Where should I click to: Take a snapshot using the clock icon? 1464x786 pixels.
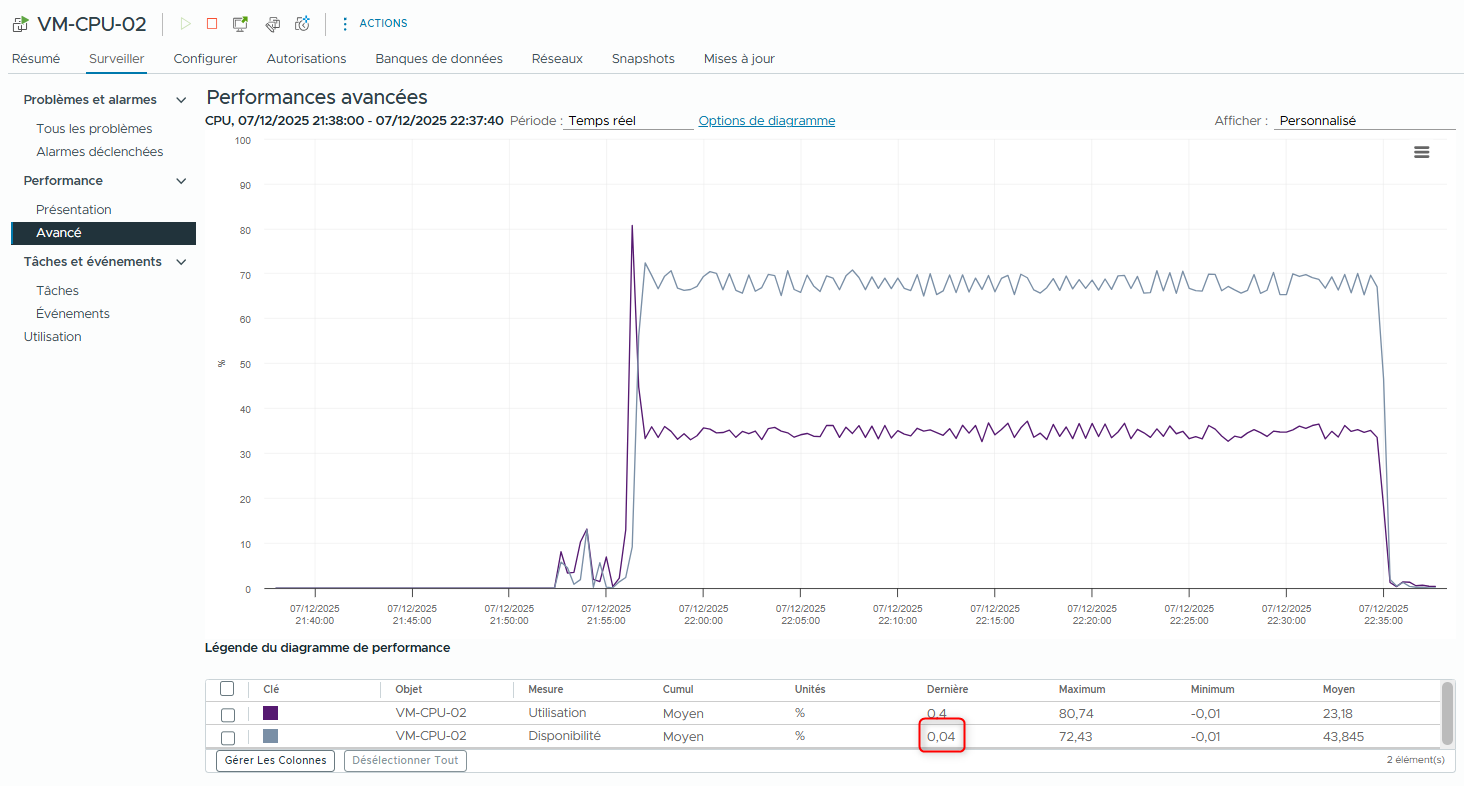pos(302,24)
